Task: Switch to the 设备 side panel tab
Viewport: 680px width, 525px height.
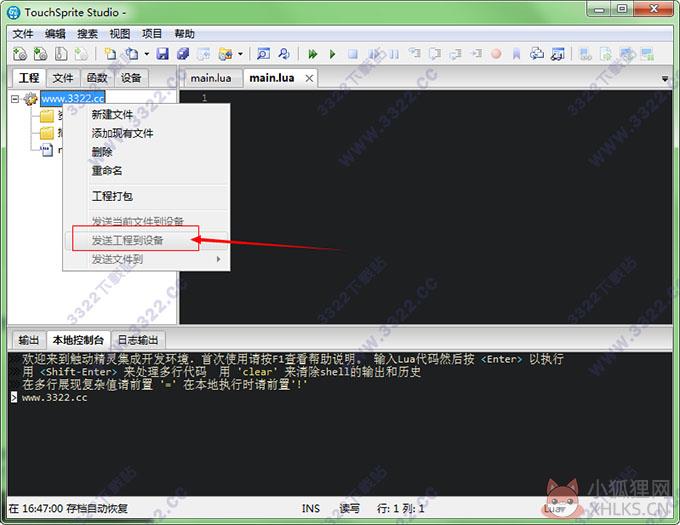Action: pyautogui.click(x=131, y=78)
